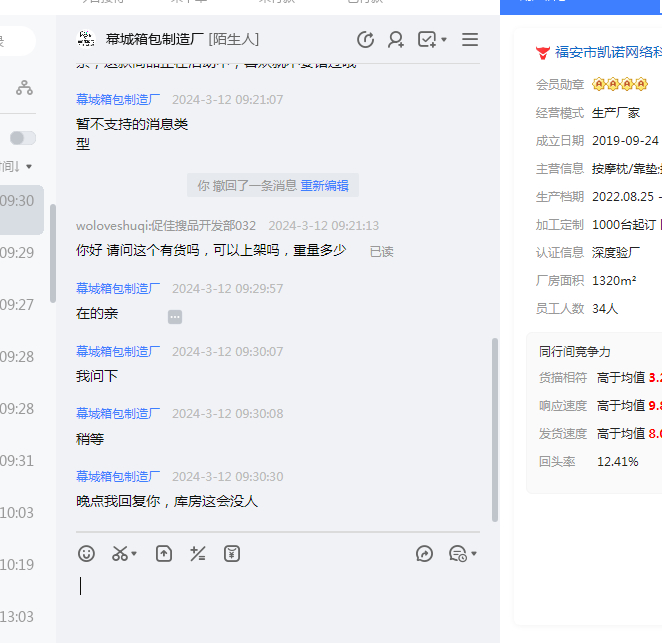Open the time sort dropdown in sidebar
This screenshot has height=643, width=662.
click(x=18, y=166)
